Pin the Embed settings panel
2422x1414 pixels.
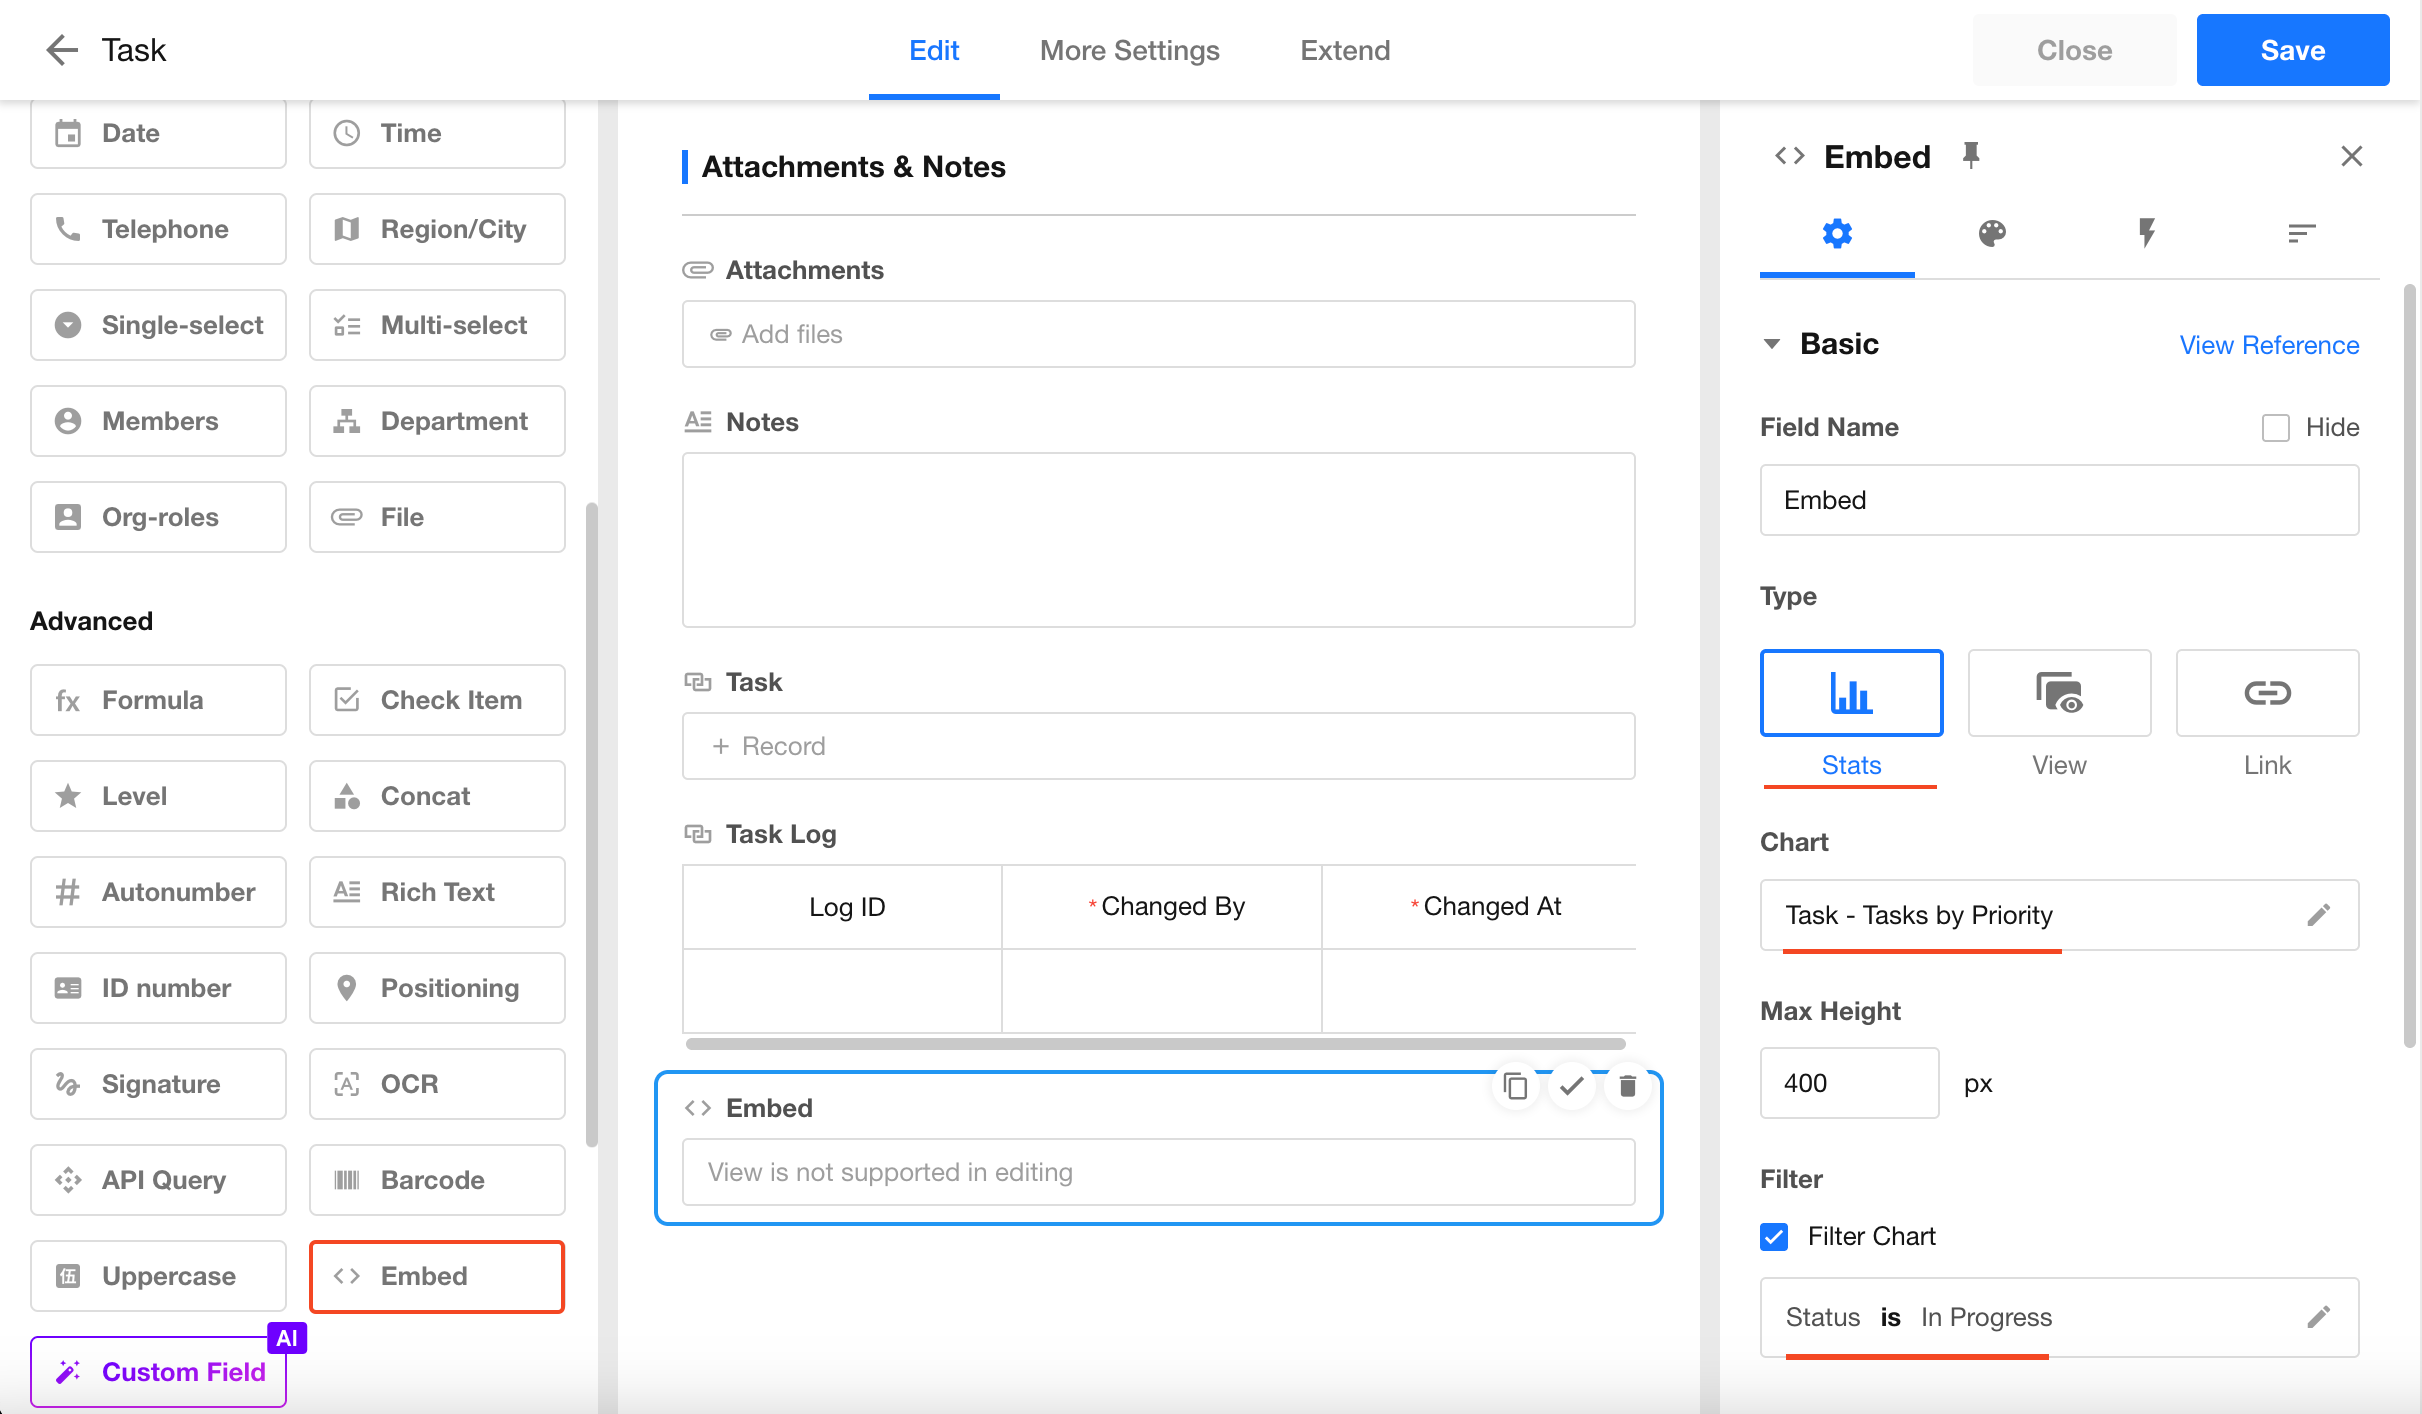pos(1971,156)
